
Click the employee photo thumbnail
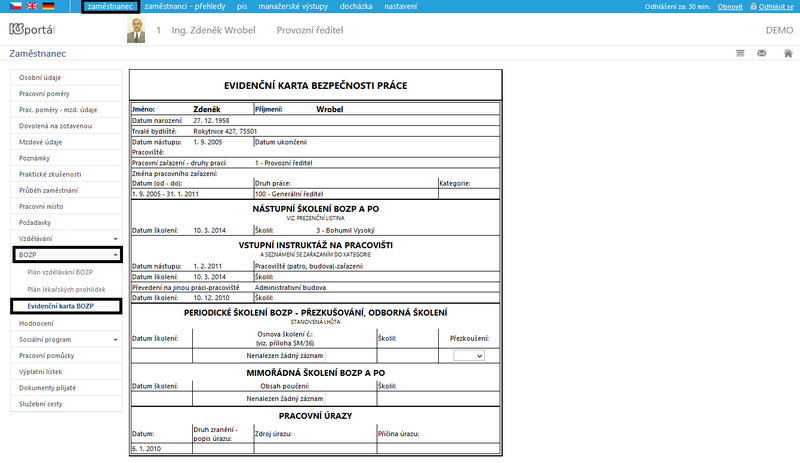coord(136,30)
